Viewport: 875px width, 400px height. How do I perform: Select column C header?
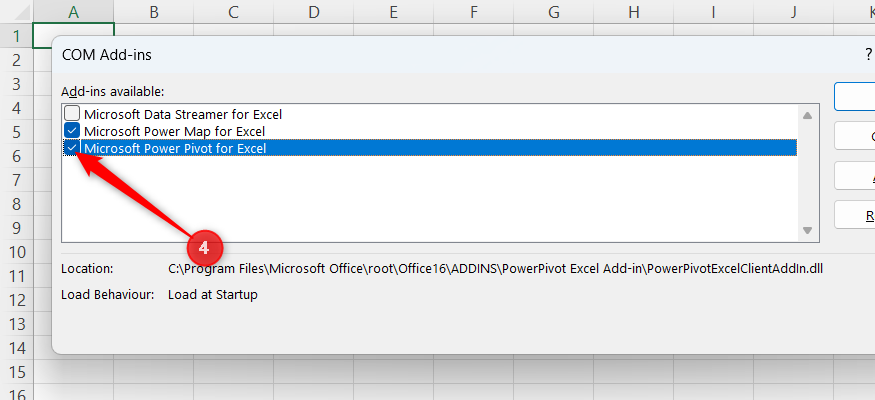click(x=233, y=12)
